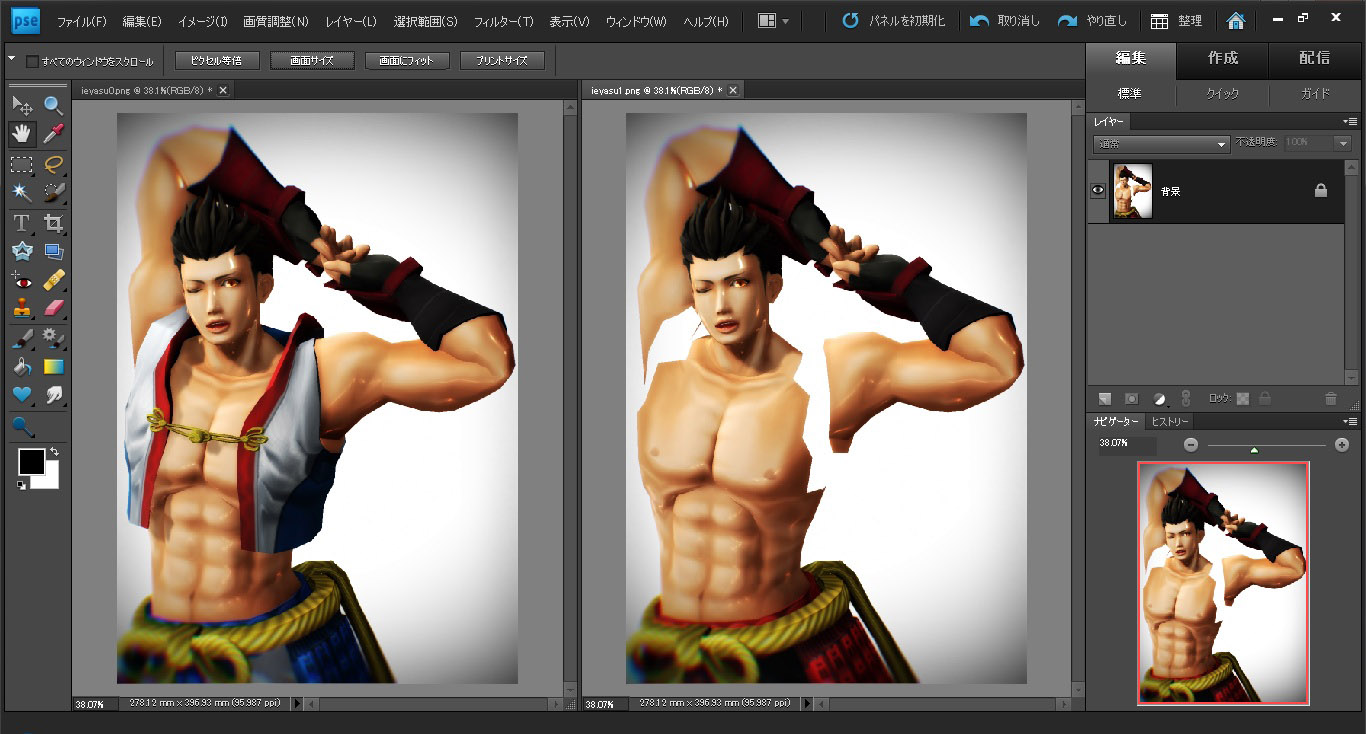1366x734 pixels.
Task: Open tool options preset arrow before checkbox
Action: coord(11,59)
